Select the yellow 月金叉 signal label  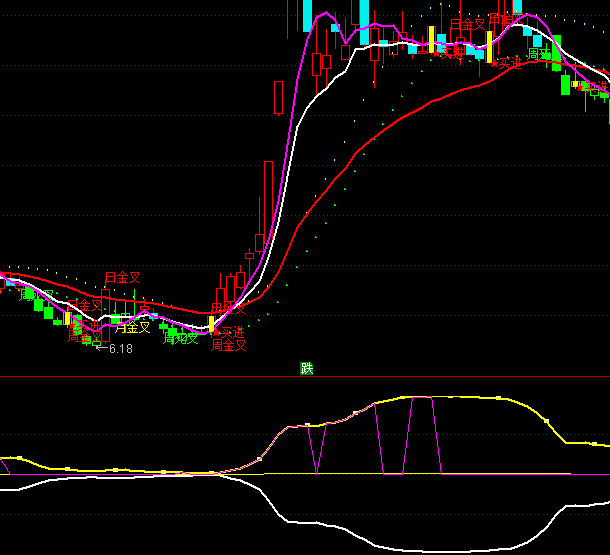[x=132, y=326]
